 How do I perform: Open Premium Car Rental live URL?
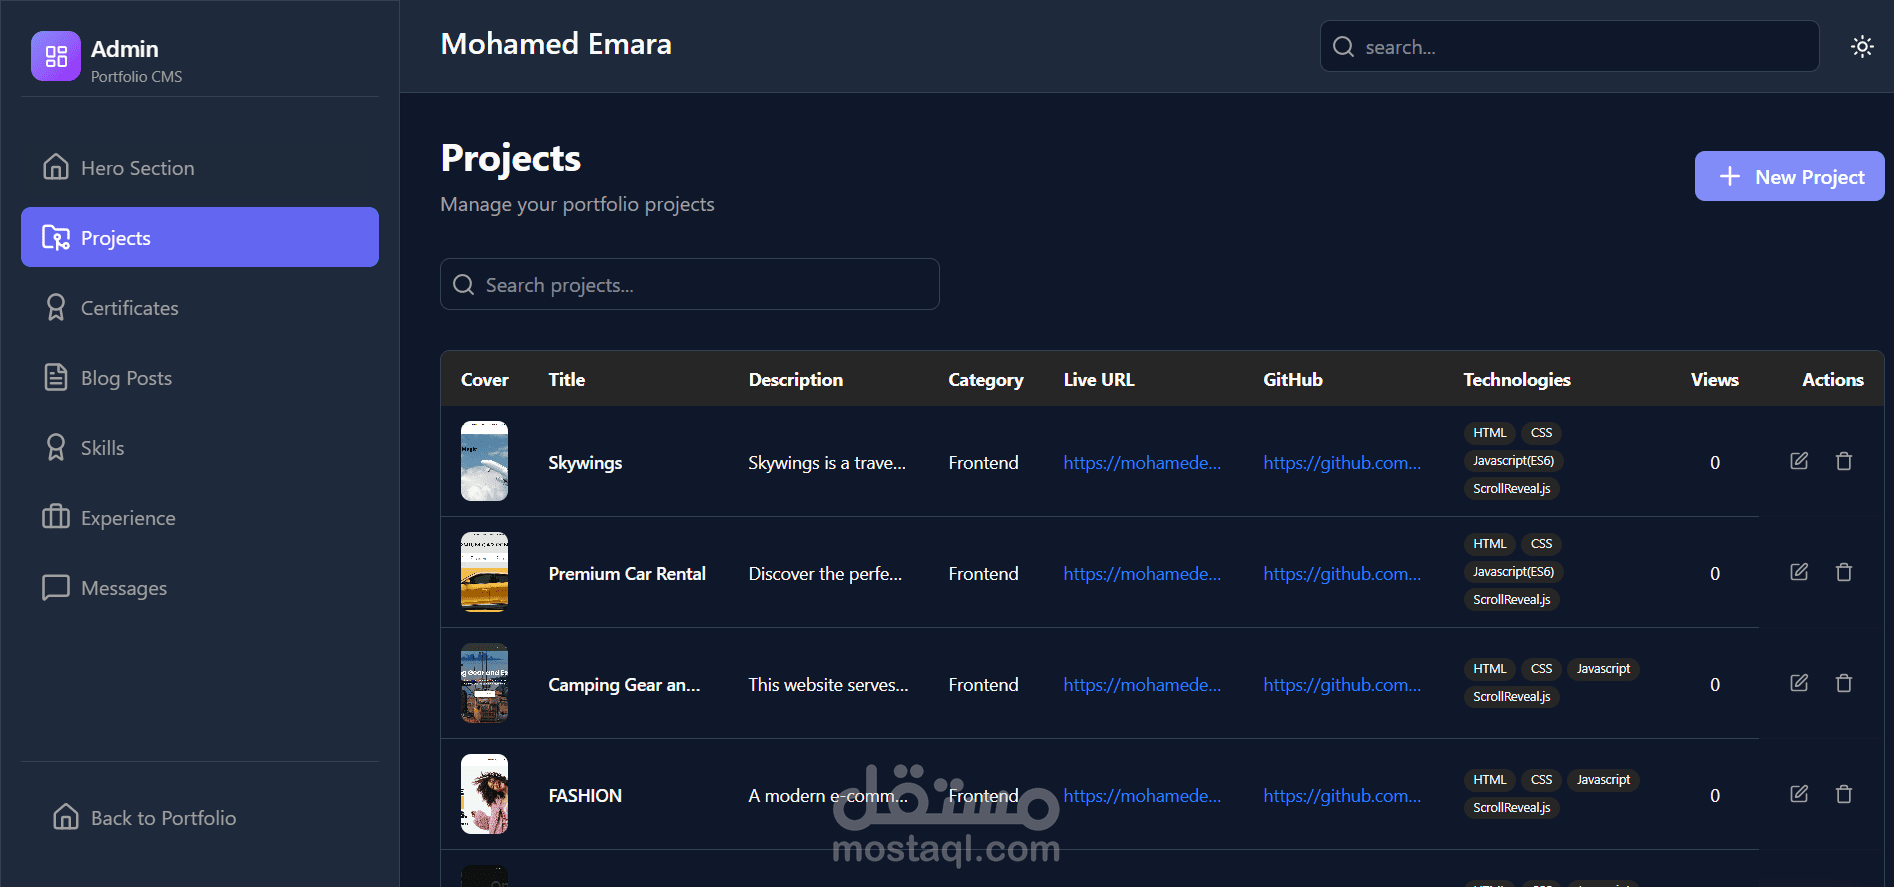[1142, 574]
